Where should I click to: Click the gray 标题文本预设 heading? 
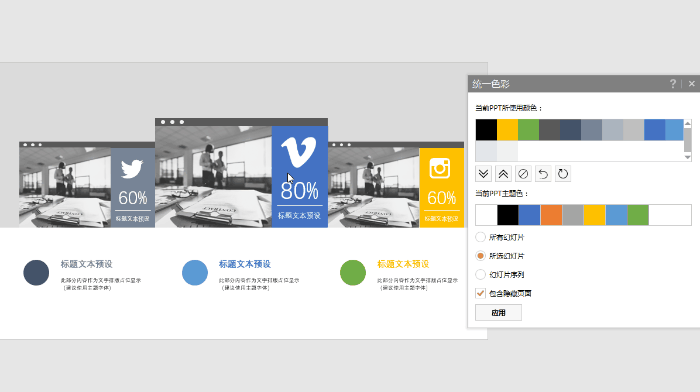point(87,264)
